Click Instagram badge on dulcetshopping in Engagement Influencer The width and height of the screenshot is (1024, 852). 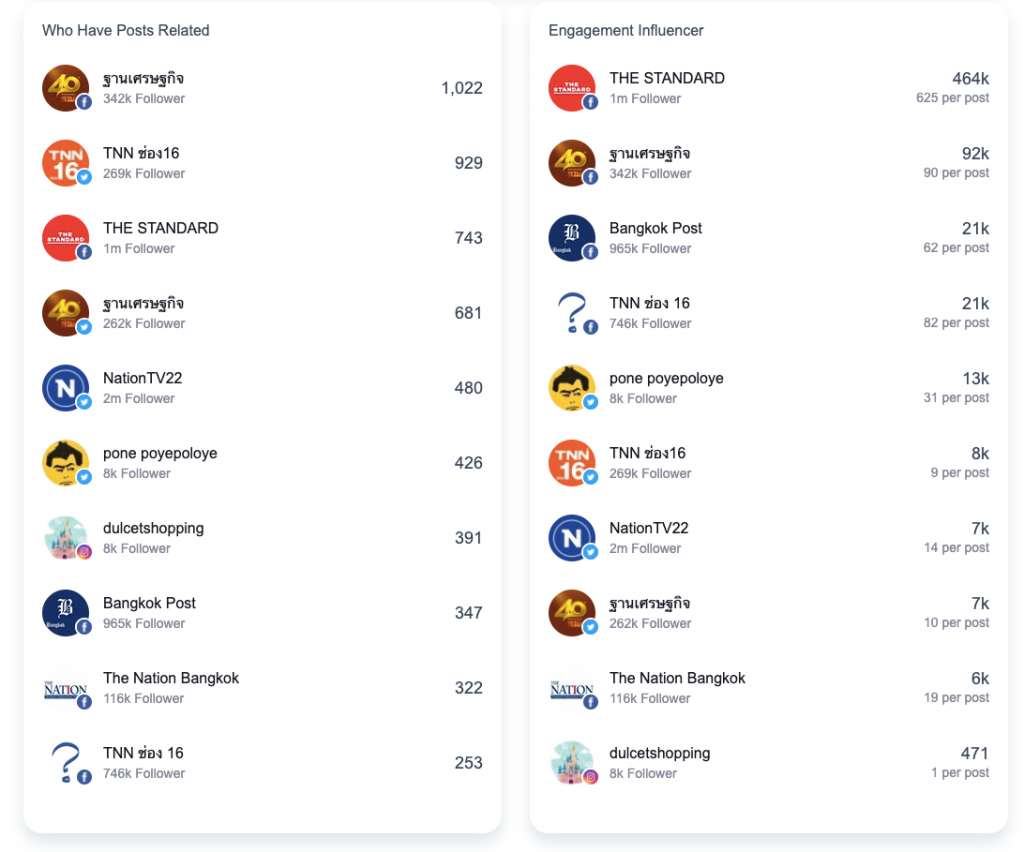tap(590, 777)
